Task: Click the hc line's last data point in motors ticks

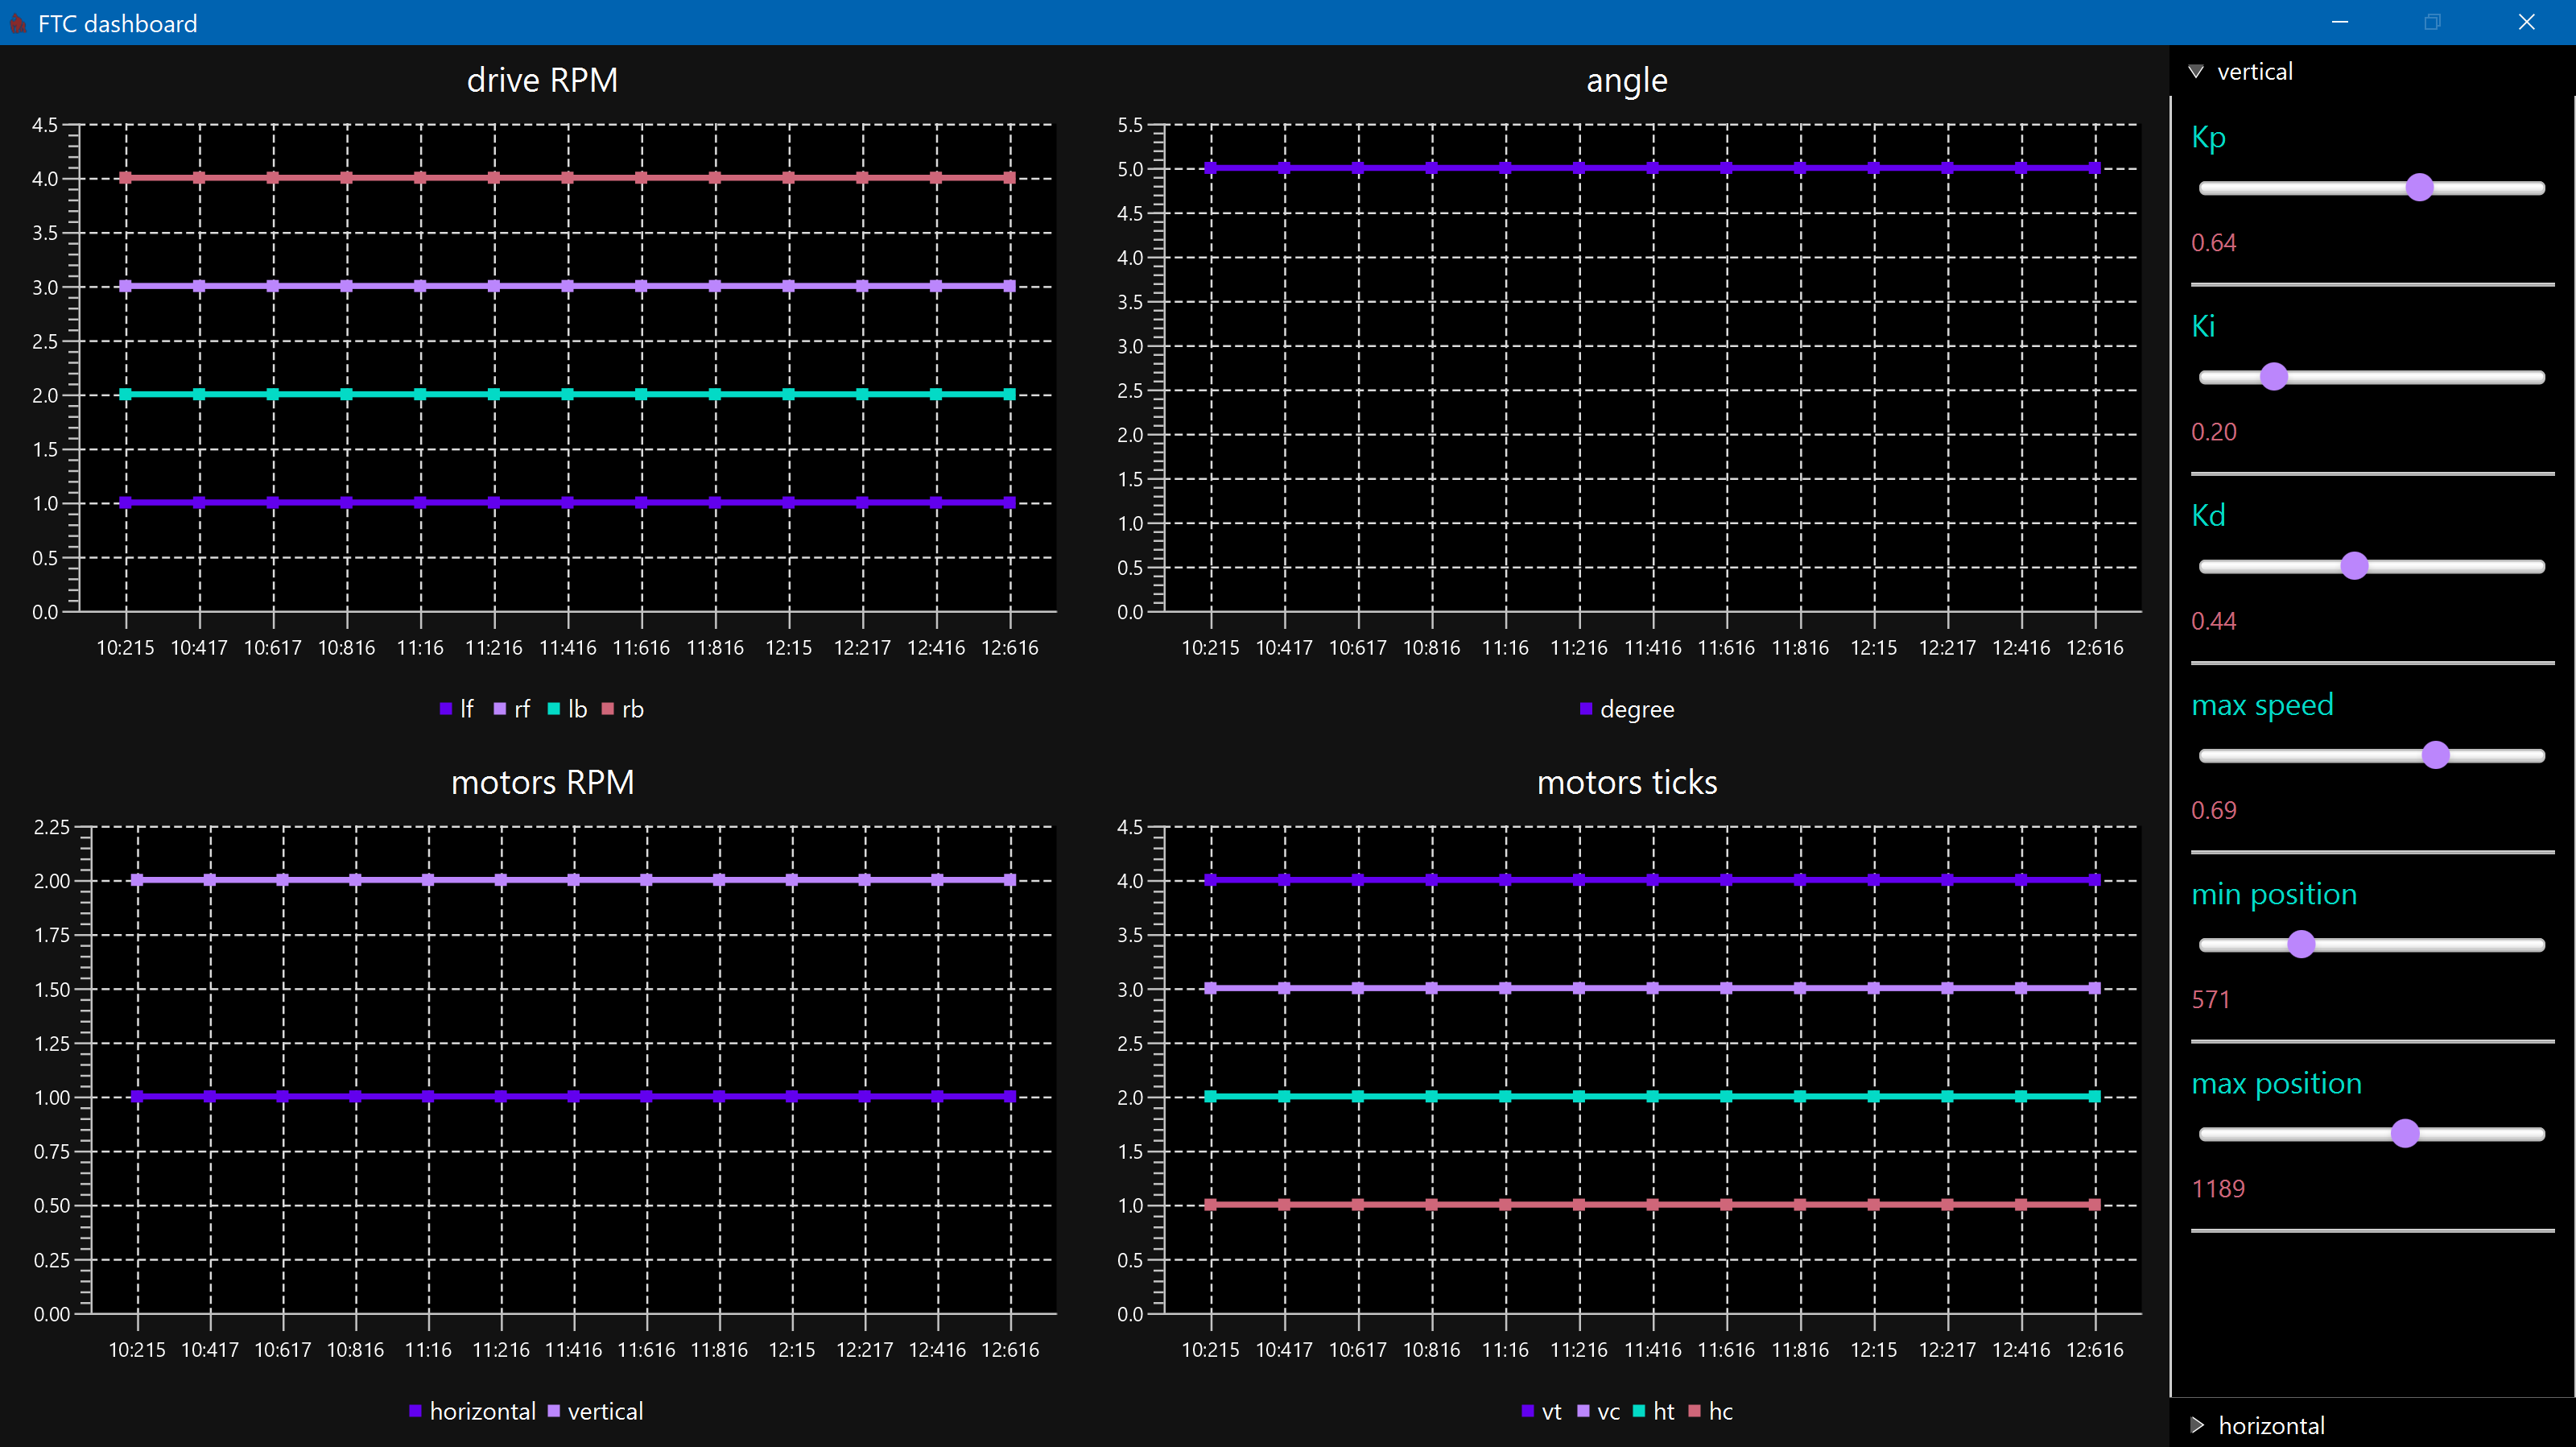Action: (x=2095, y=1204)
